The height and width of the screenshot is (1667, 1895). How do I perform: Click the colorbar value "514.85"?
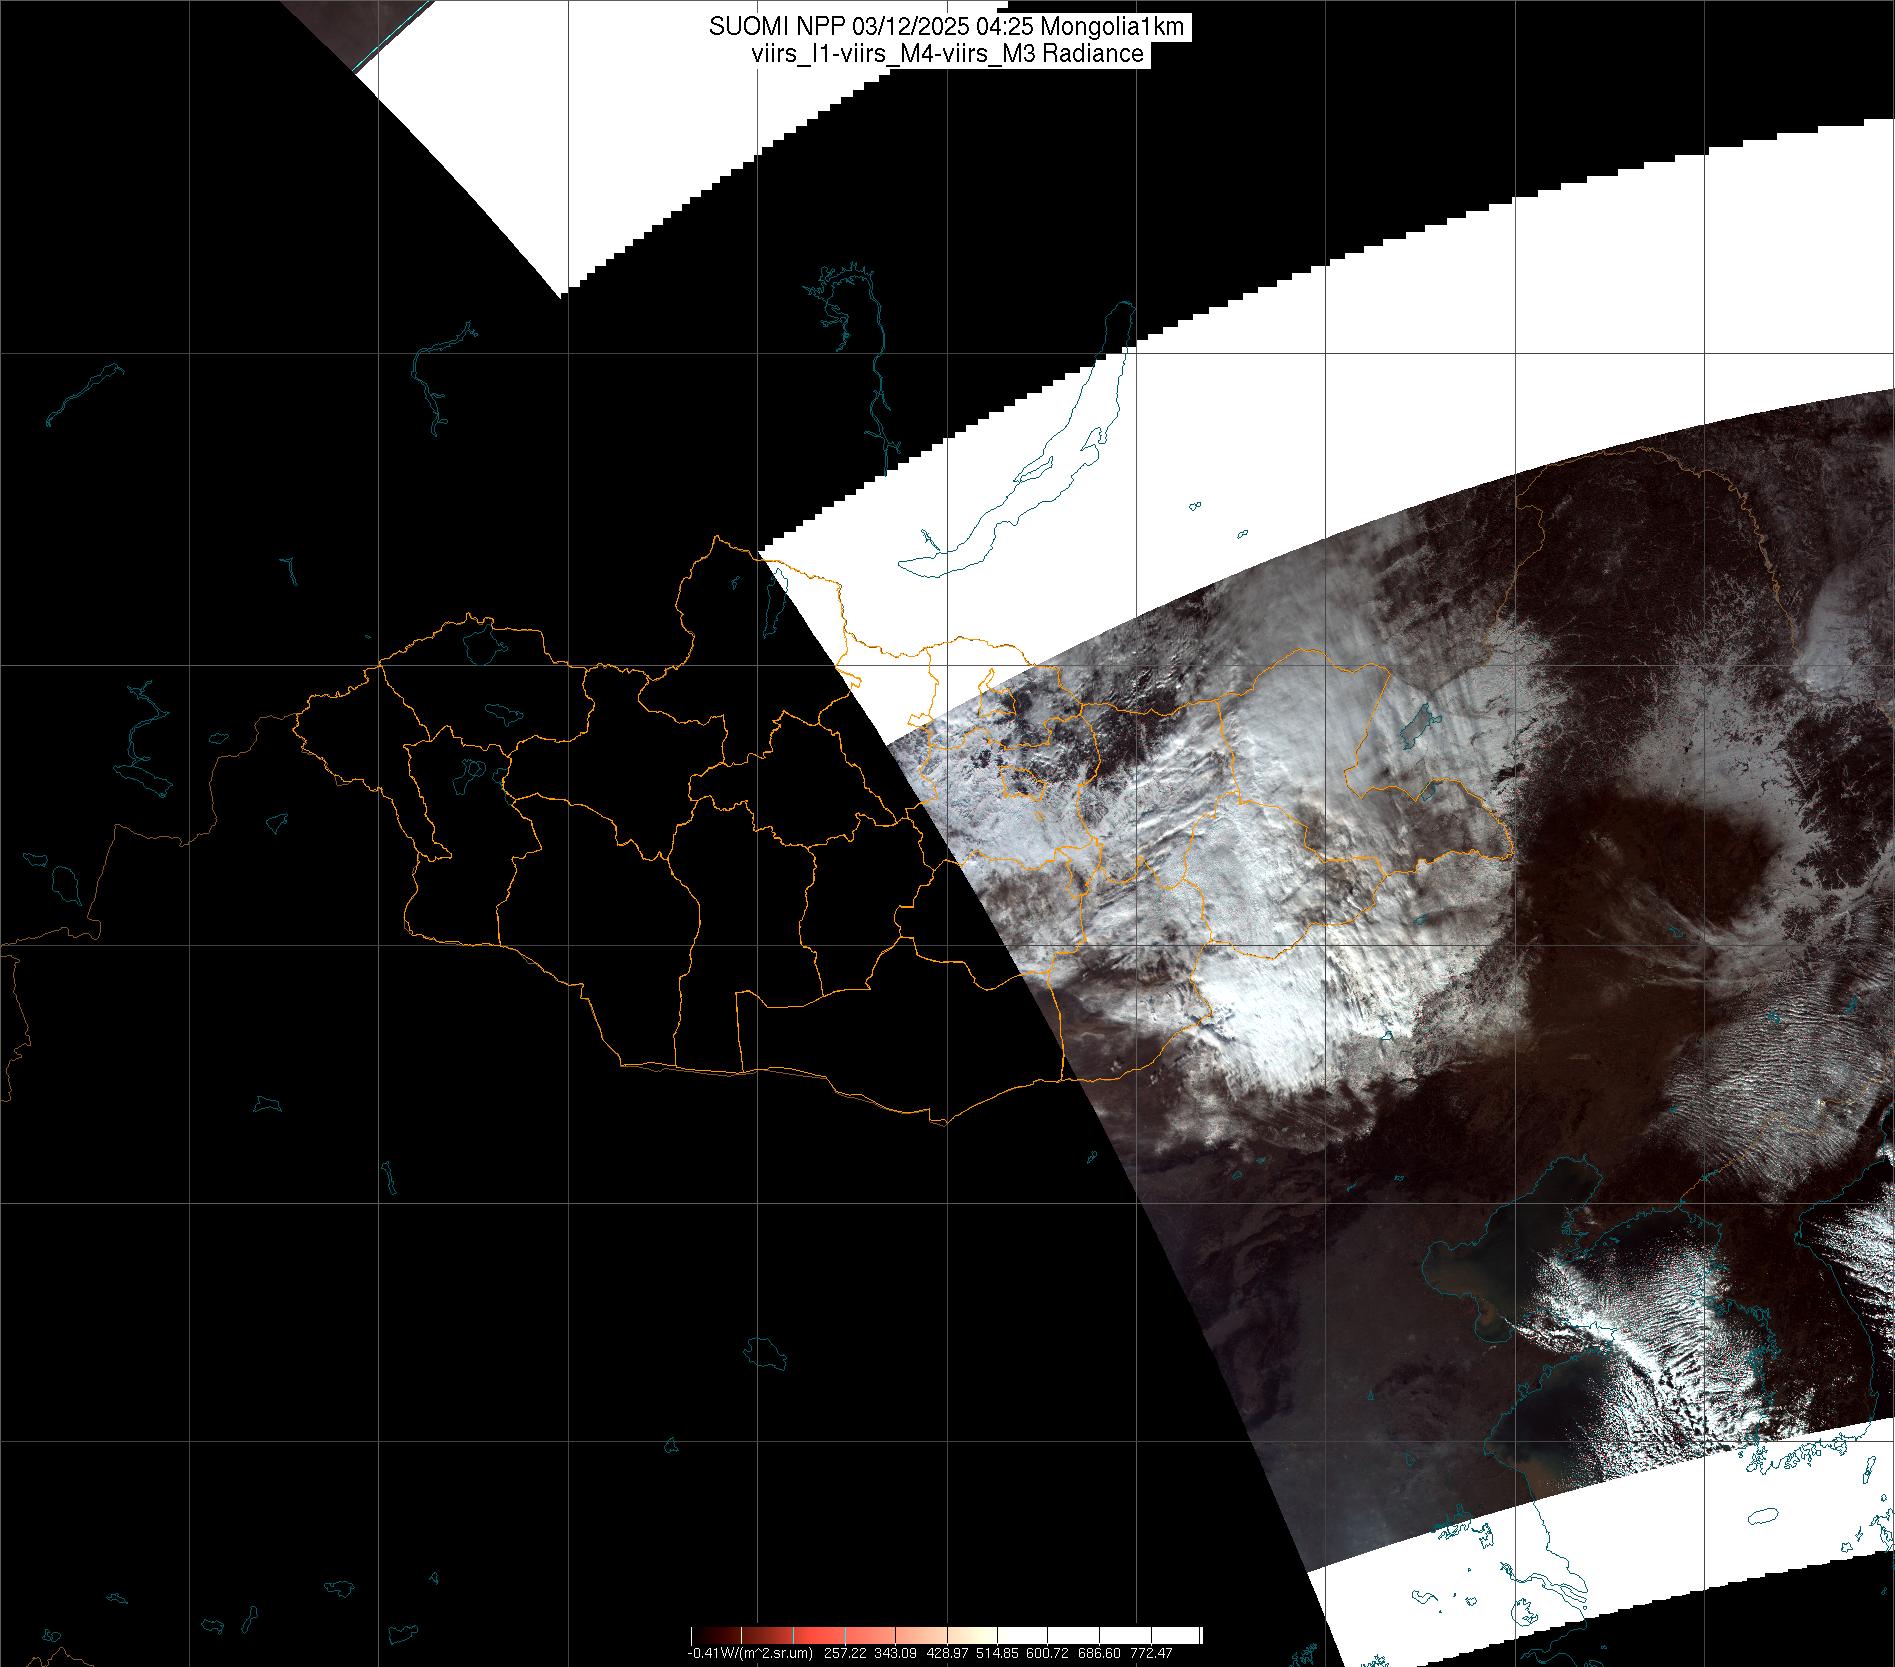pos(999,1653)
